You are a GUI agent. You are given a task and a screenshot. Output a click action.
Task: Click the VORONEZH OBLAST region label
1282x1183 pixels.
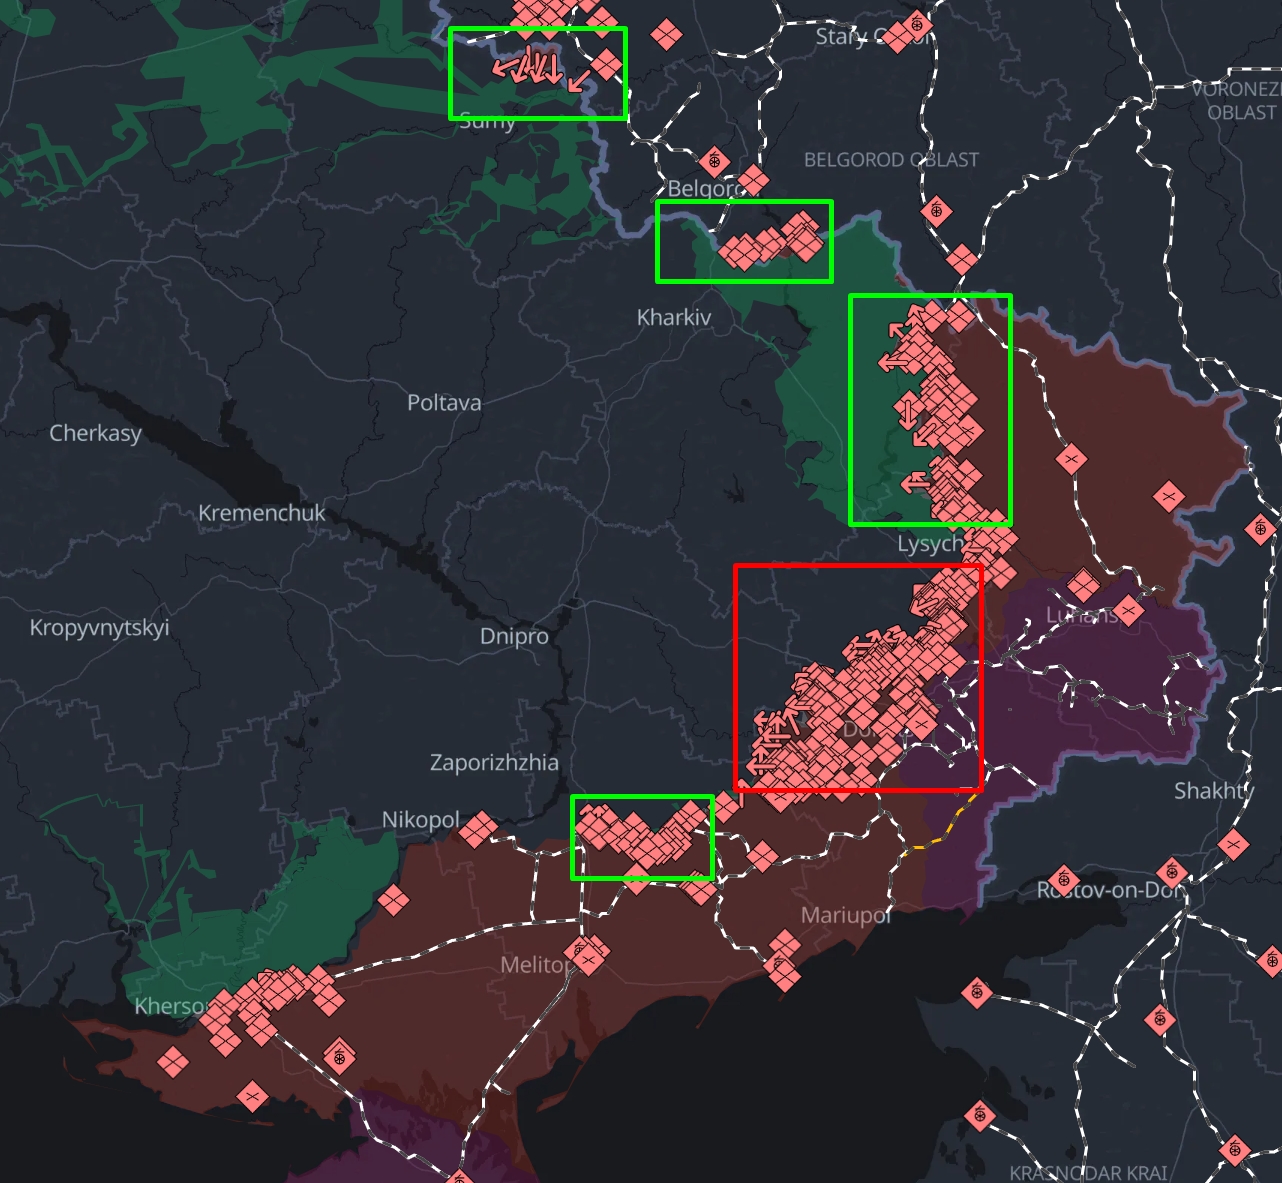pos(1238,101)
